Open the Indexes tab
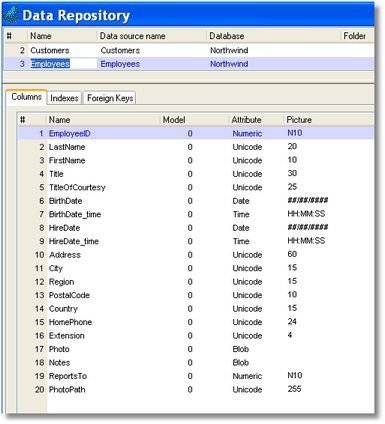The height and width of the screenshot is (424, 385). click(64, 98)
